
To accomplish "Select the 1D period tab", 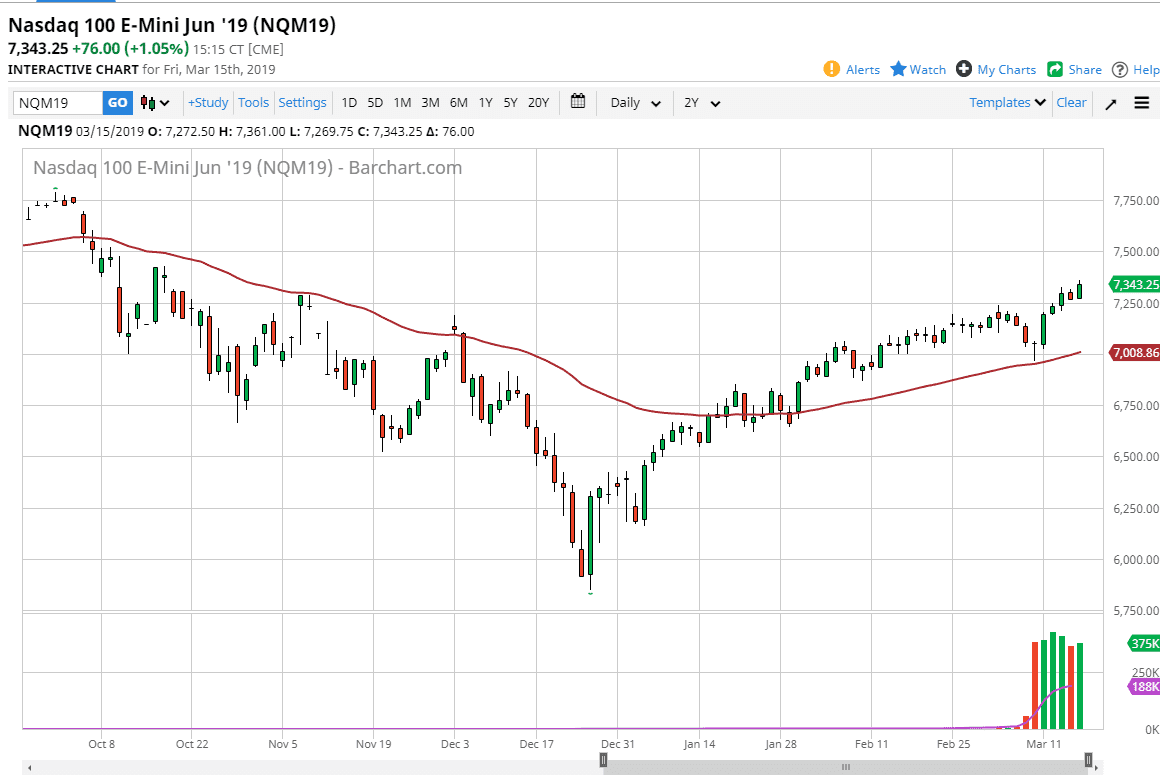I will tap(349, 102).
